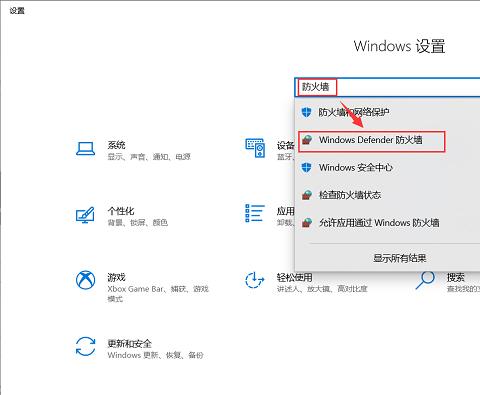Click shield icon beside Windows 安全中心

306,167
